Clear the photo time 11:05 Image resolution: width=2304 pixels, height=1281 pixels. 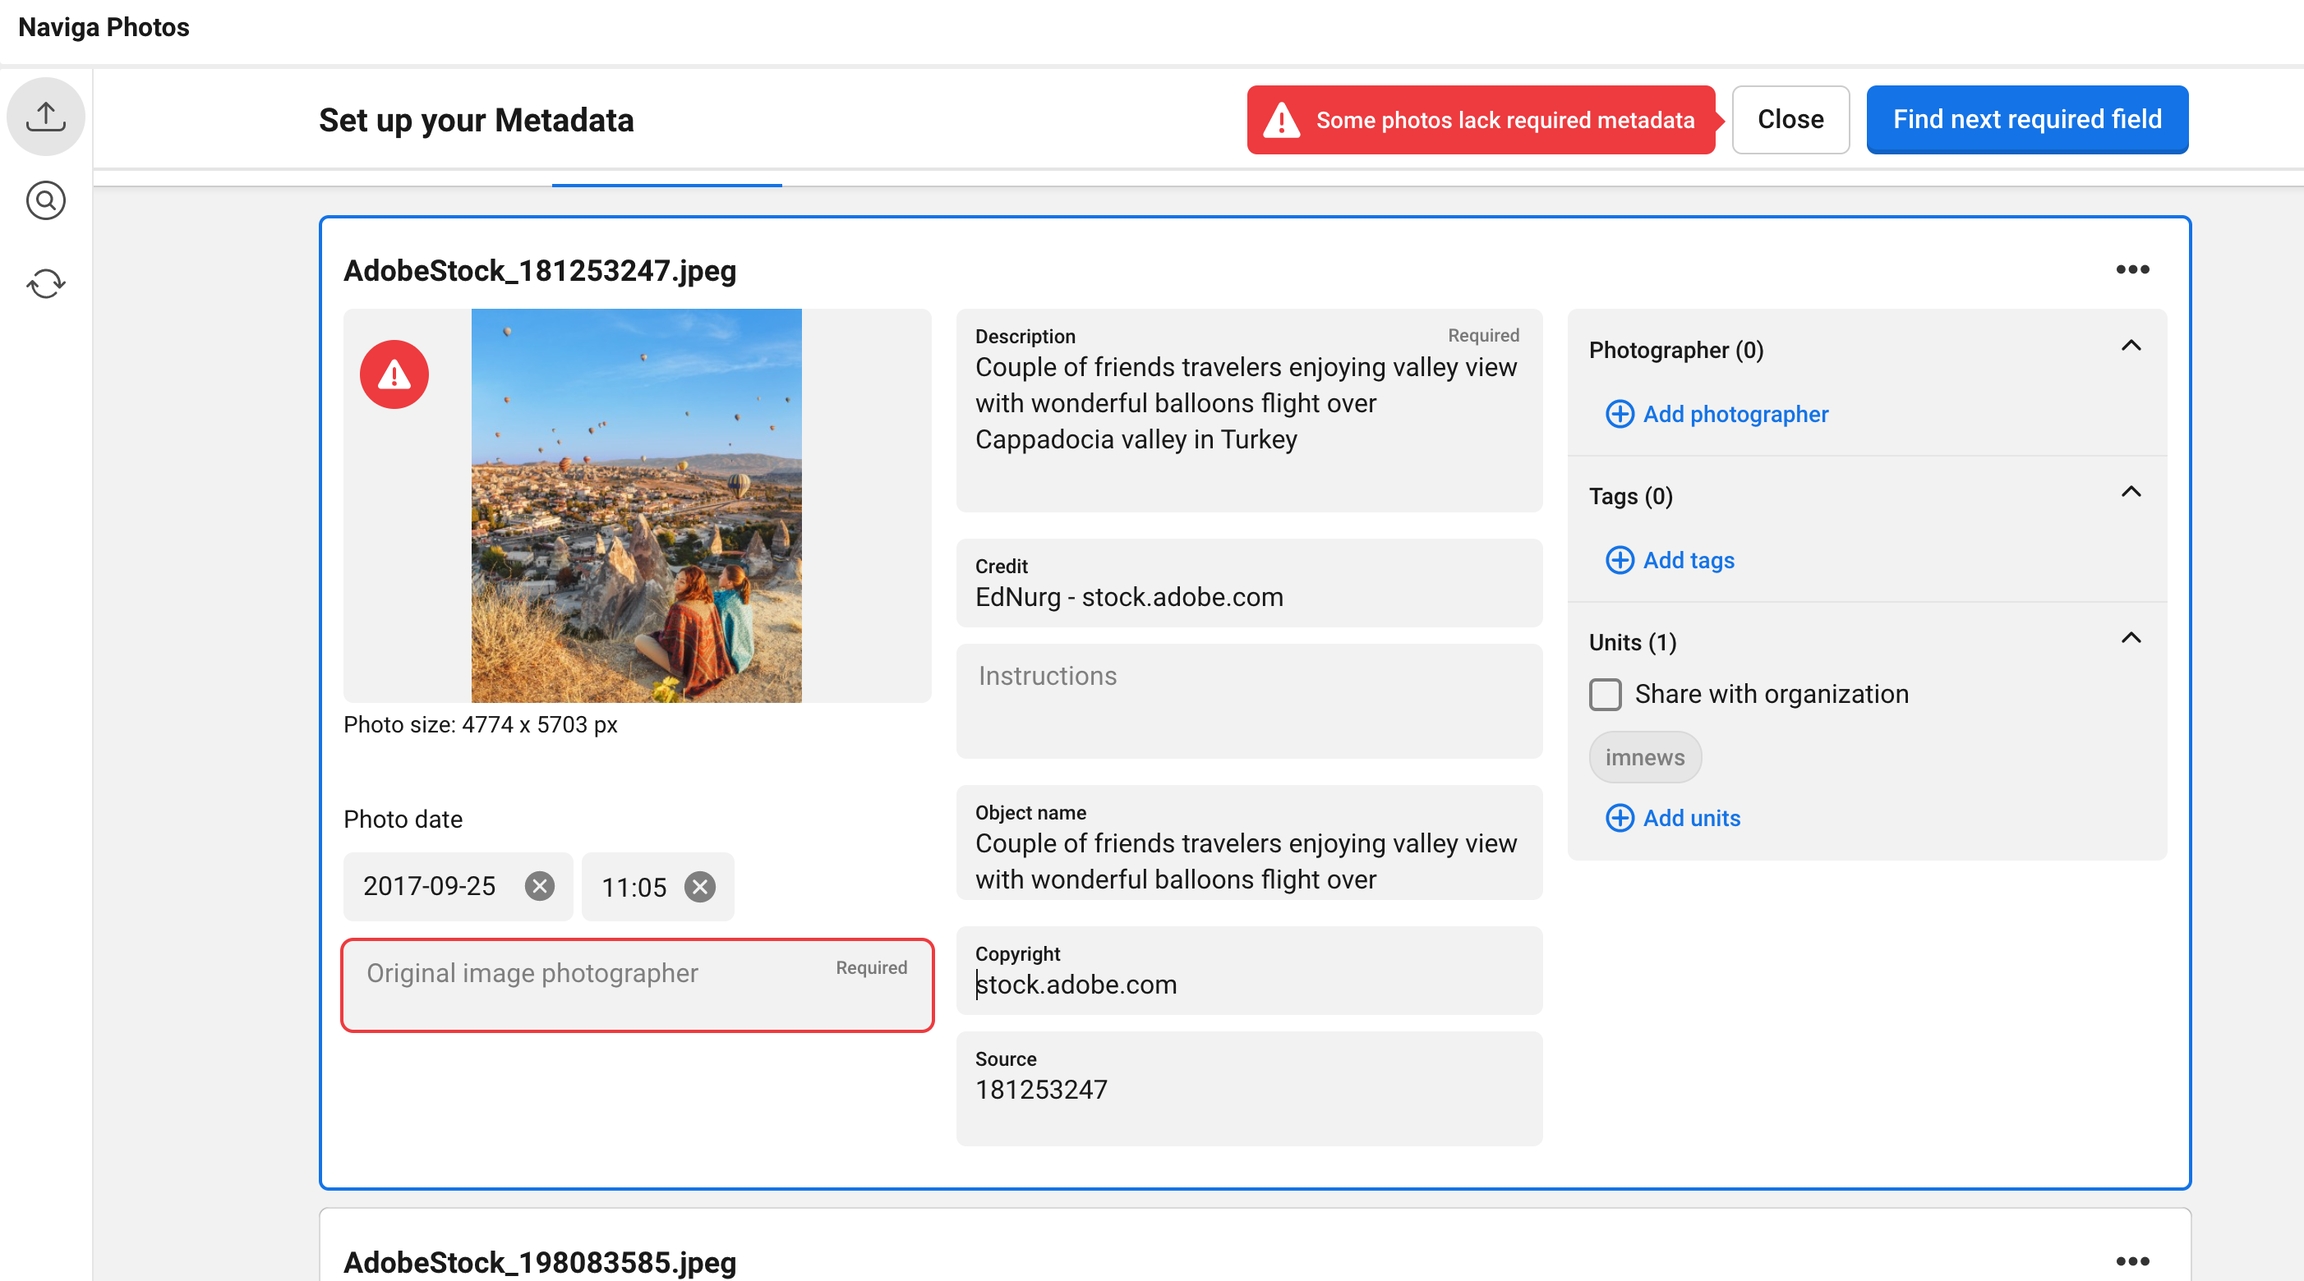[x=700, y=886]
